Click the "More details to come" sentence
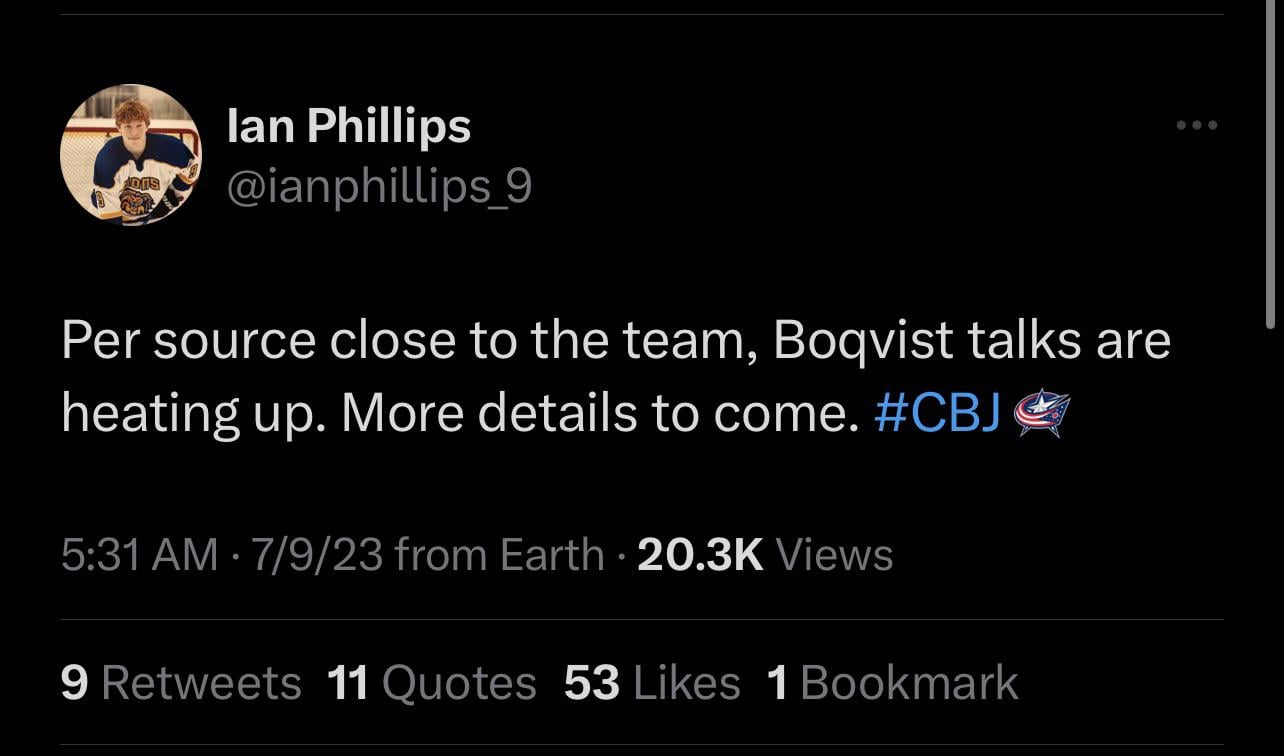The image size is (1284, 756). 600,413
